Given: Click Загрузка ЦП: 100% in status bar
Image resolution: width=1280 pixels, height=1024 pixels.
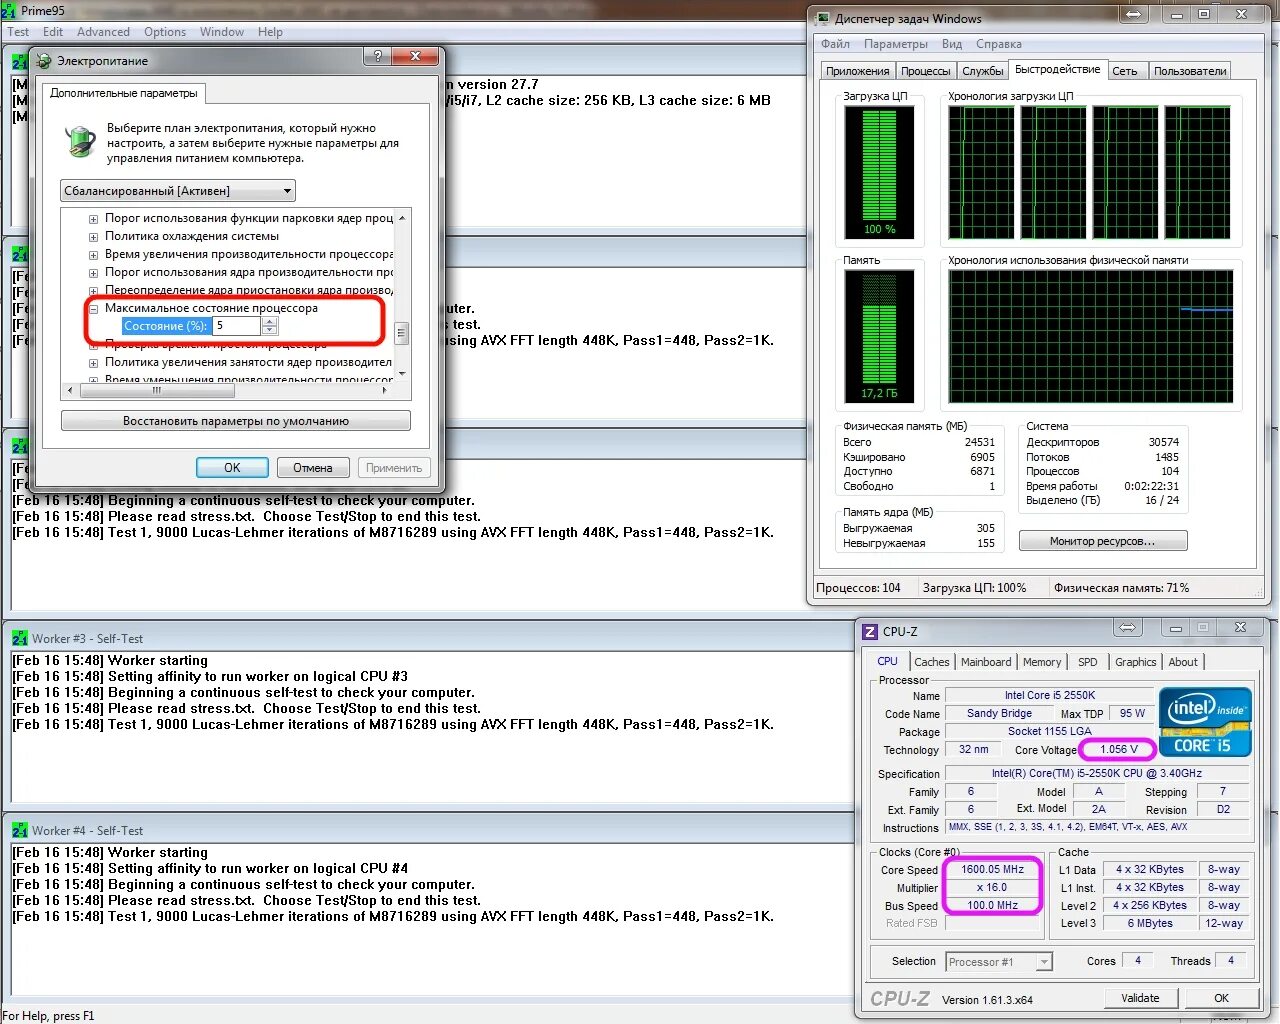Looking at the screenshot, I should pyautogui.click(x=974, y=588).
